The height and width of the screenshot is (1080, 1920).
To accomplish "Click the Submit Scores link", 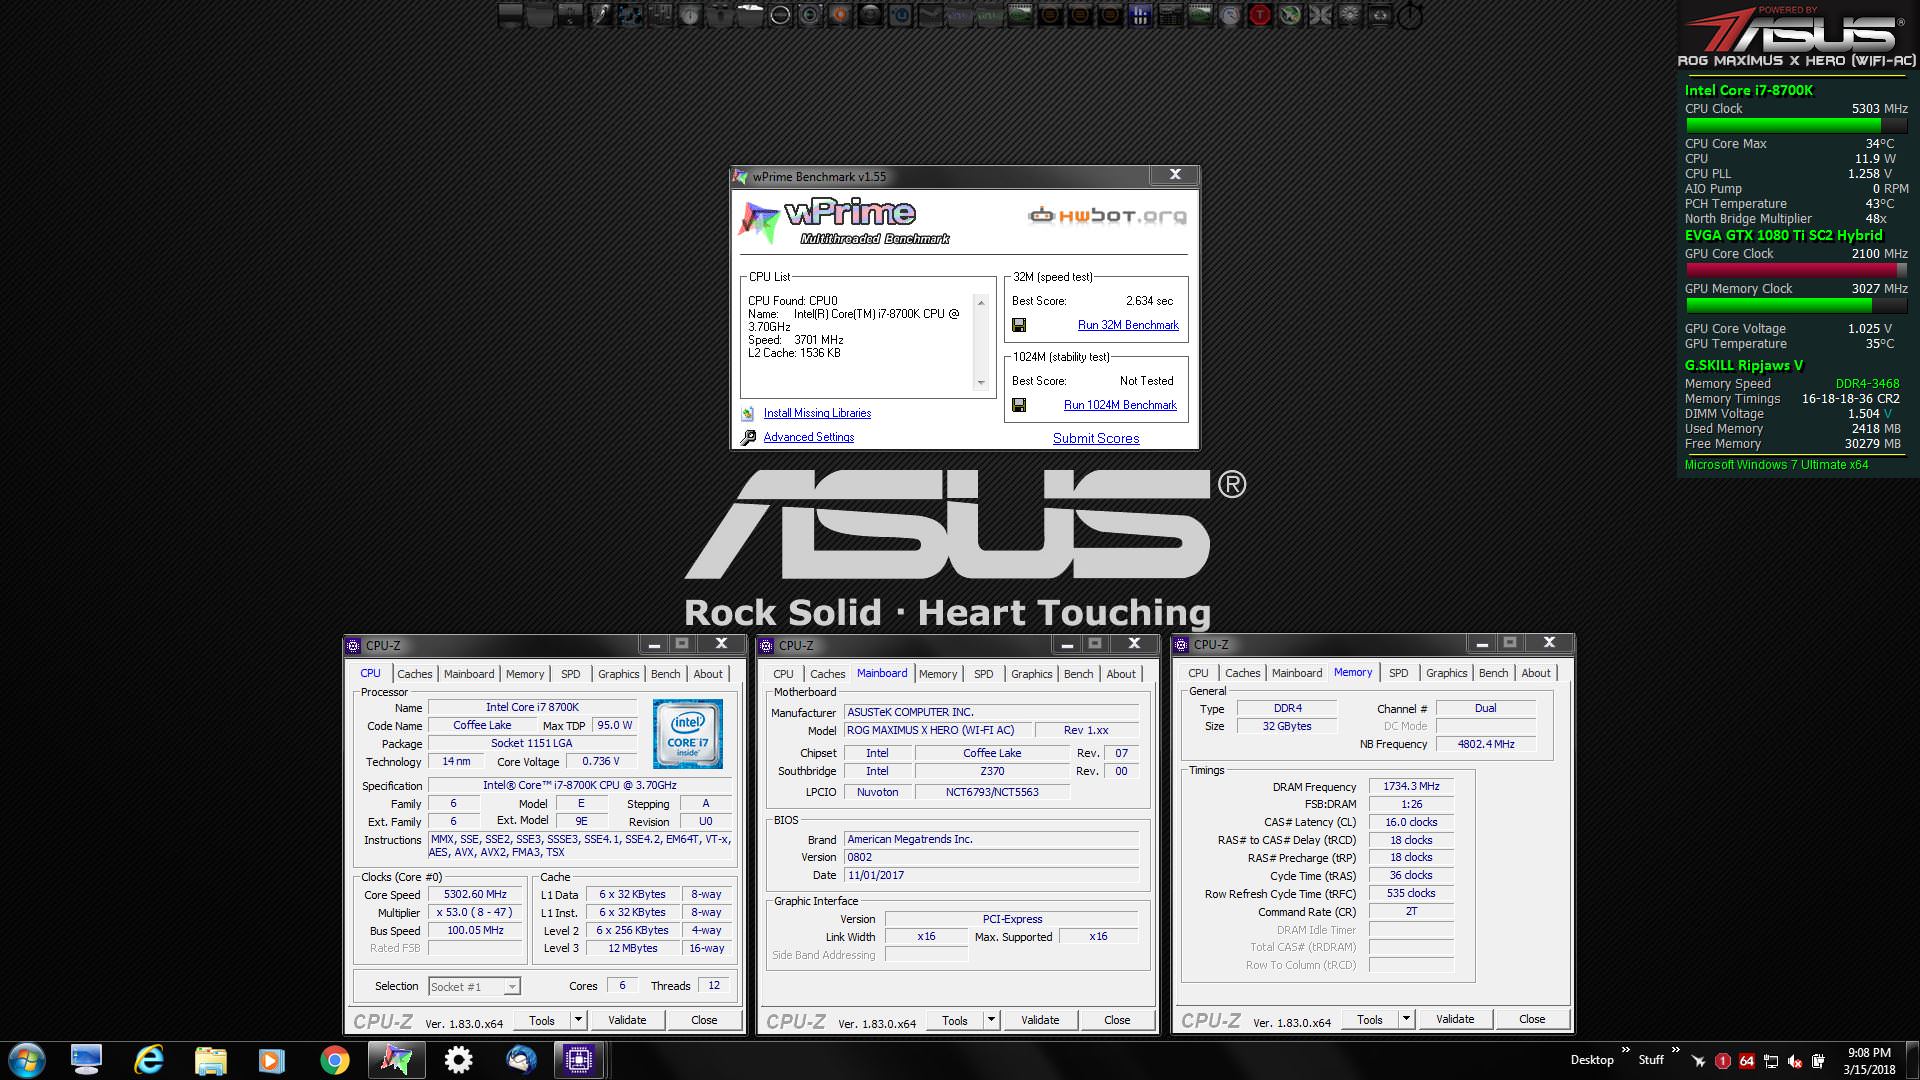I will [x=1096, y=438].
